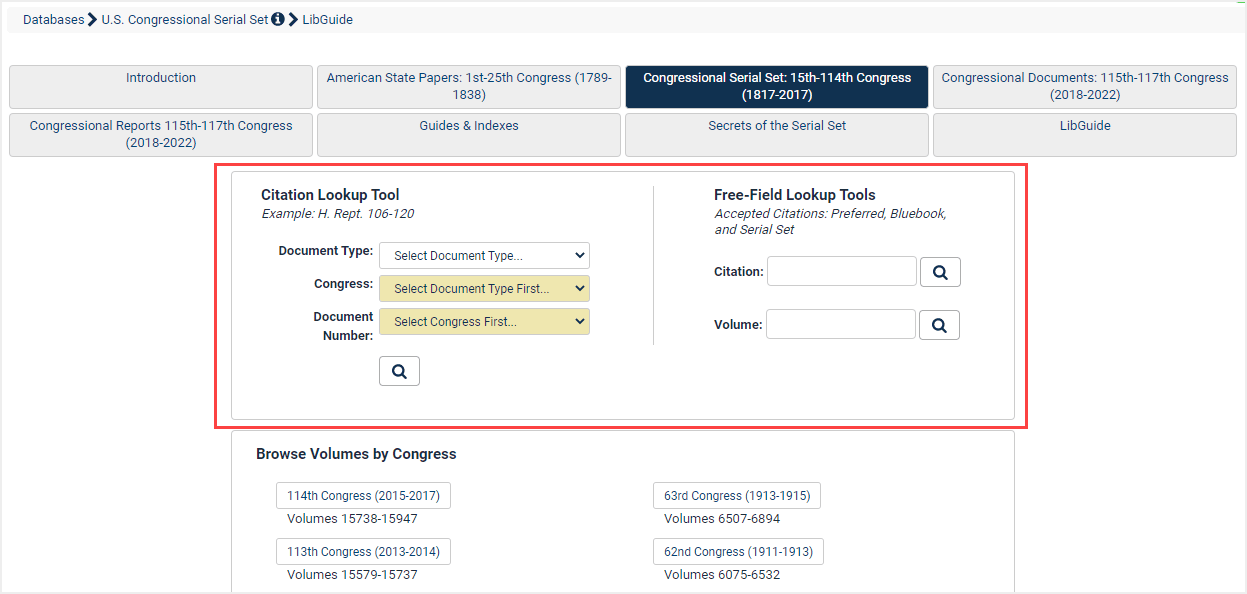
Task: Click inside the Citation input field
Action: 841,271
